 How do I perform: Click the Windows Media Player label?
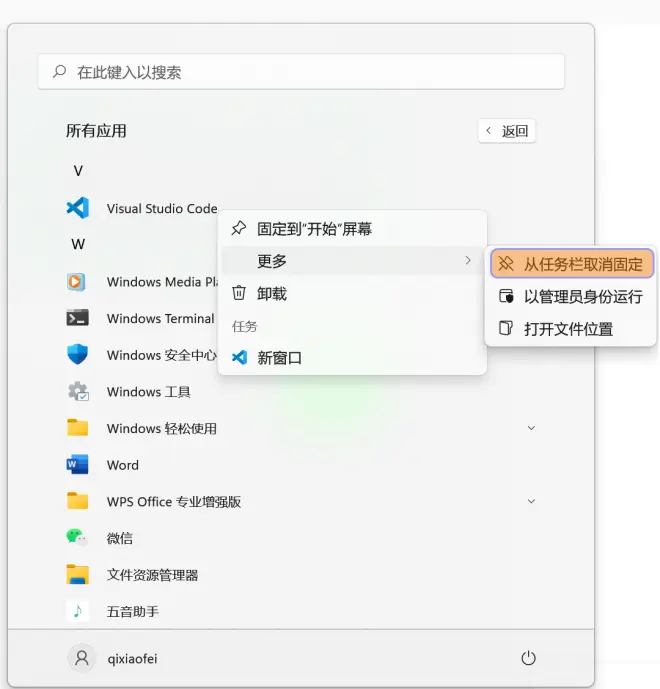pyautogui.click(x=162, y=282)
